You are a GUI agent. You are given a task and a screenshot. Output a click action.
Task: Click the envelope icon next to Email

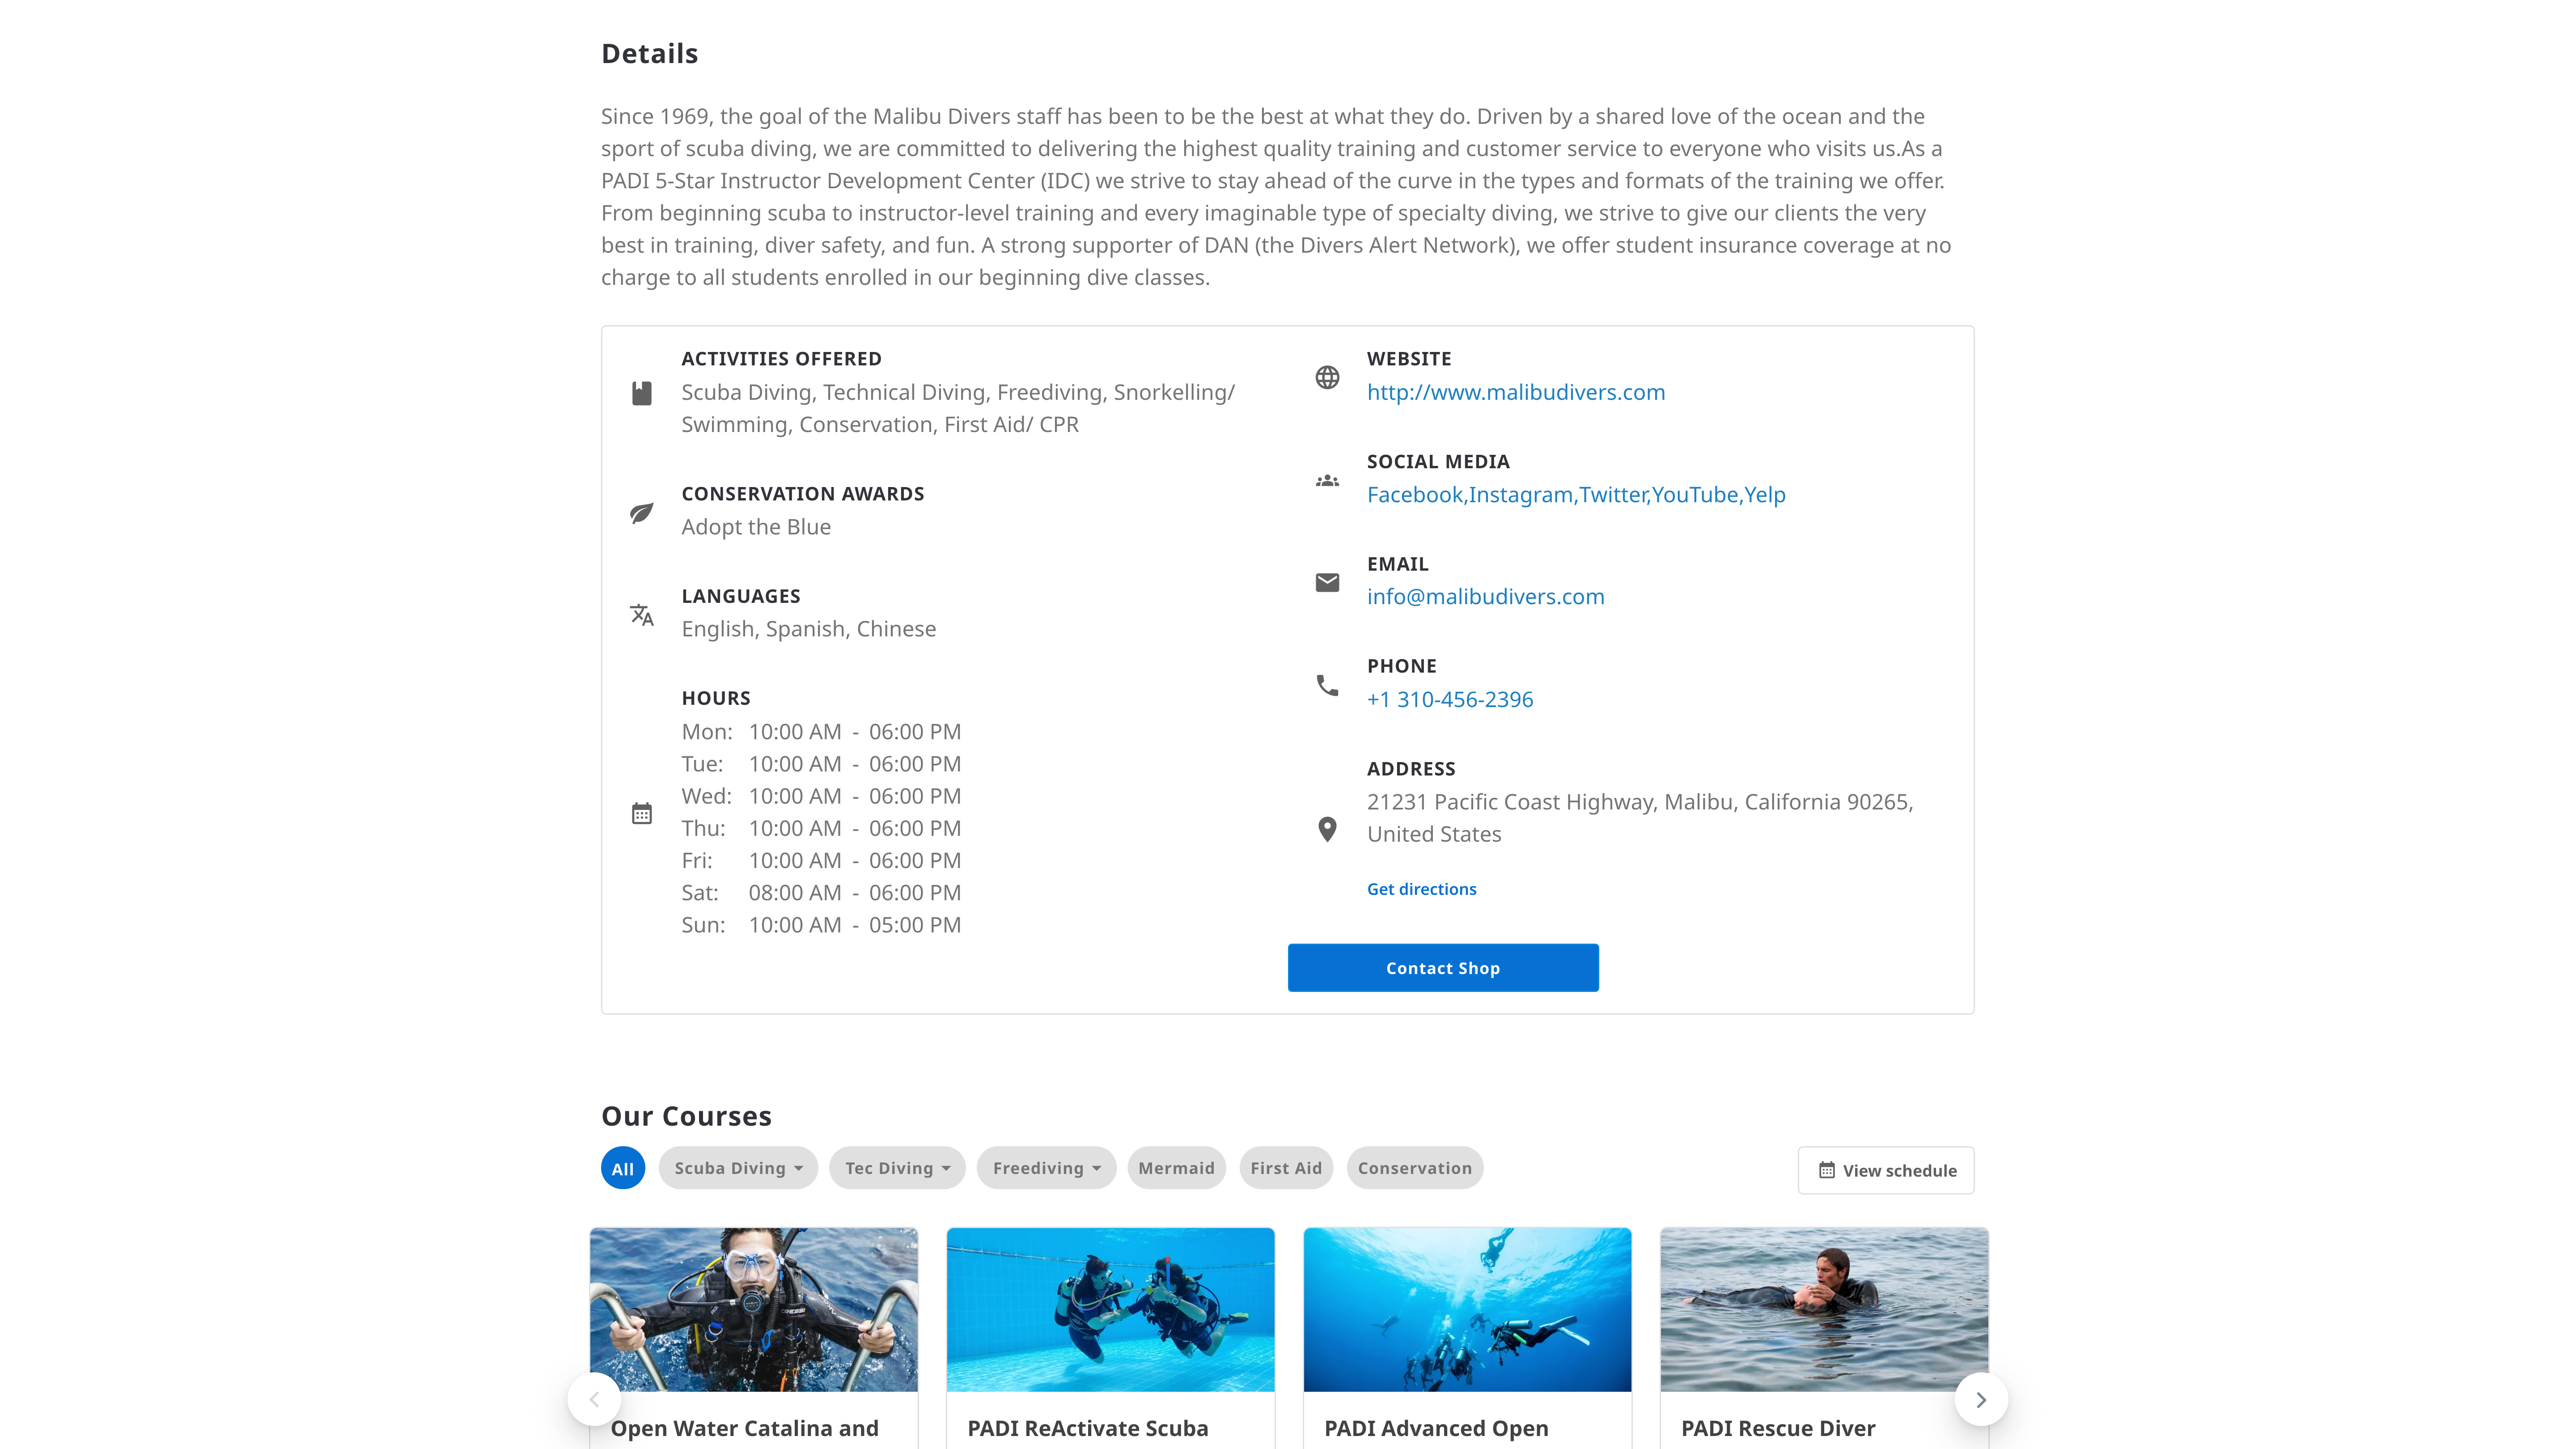point(1327,582)
